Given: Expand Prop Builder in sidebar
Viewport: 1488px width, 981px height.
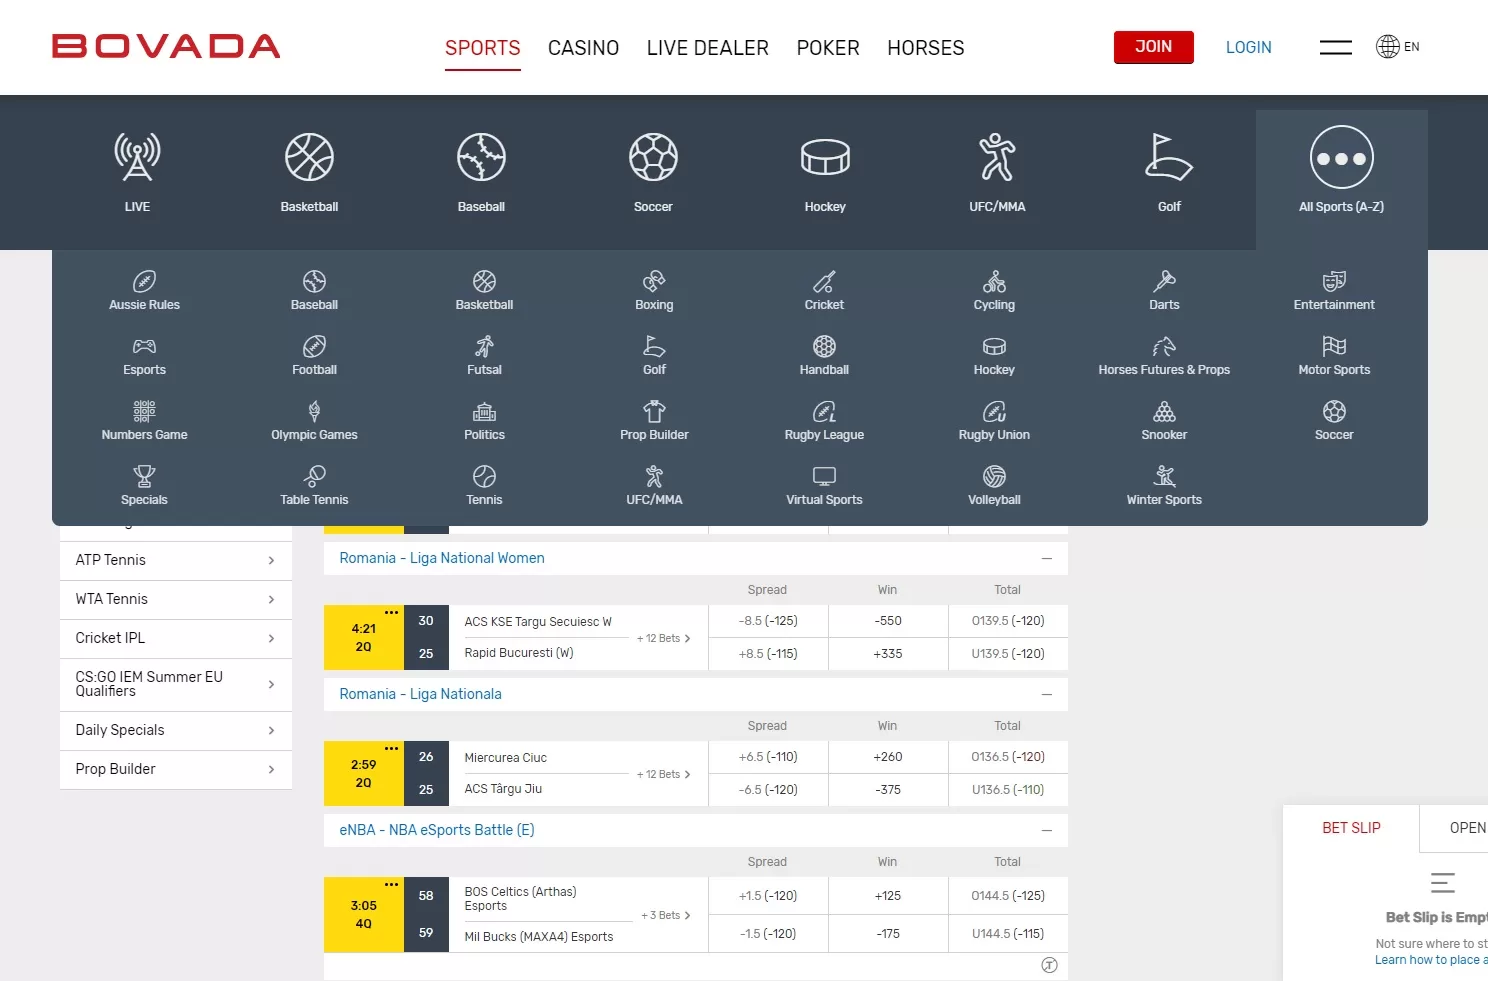Looking at the screenshot, I should (176, 769).
